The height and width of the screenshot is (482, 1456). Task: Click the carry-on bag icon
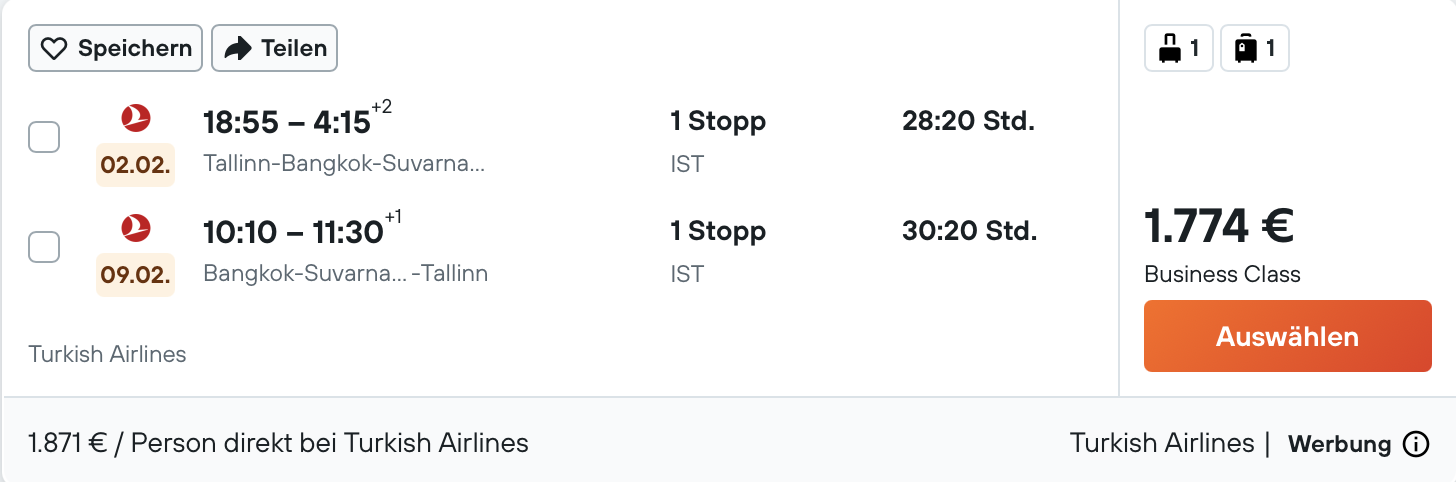click(x=1168, y=48)
